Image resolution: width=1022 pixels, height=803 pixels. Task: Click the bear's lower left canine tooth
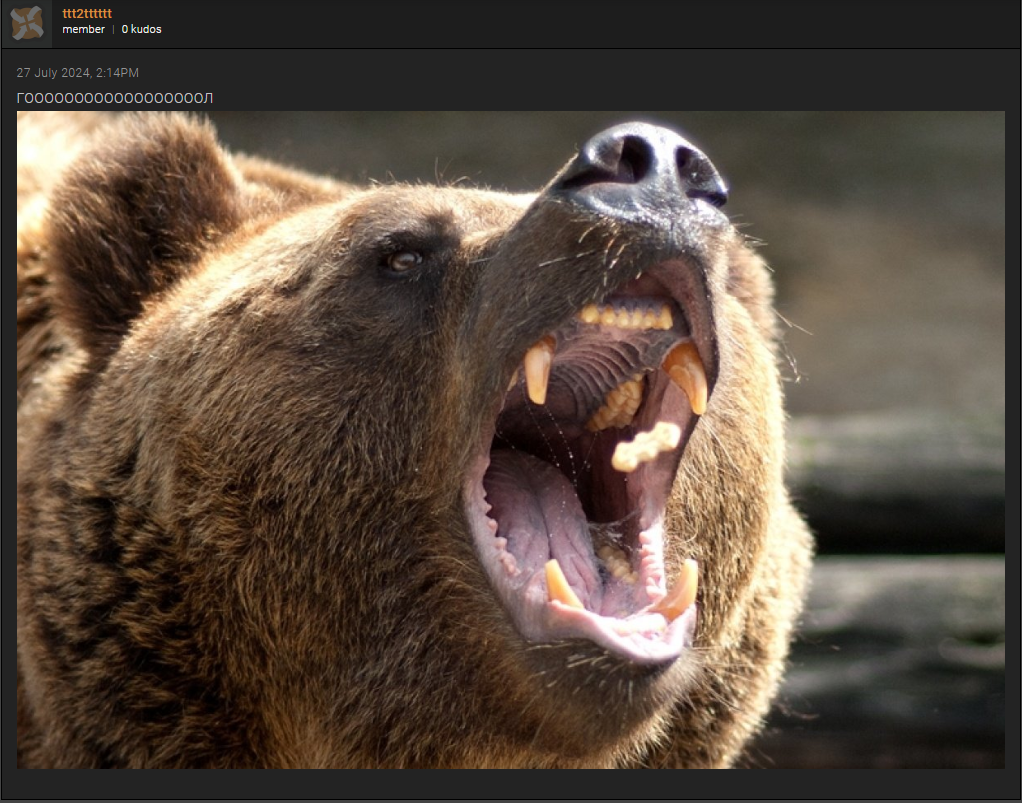pos(560,583)
